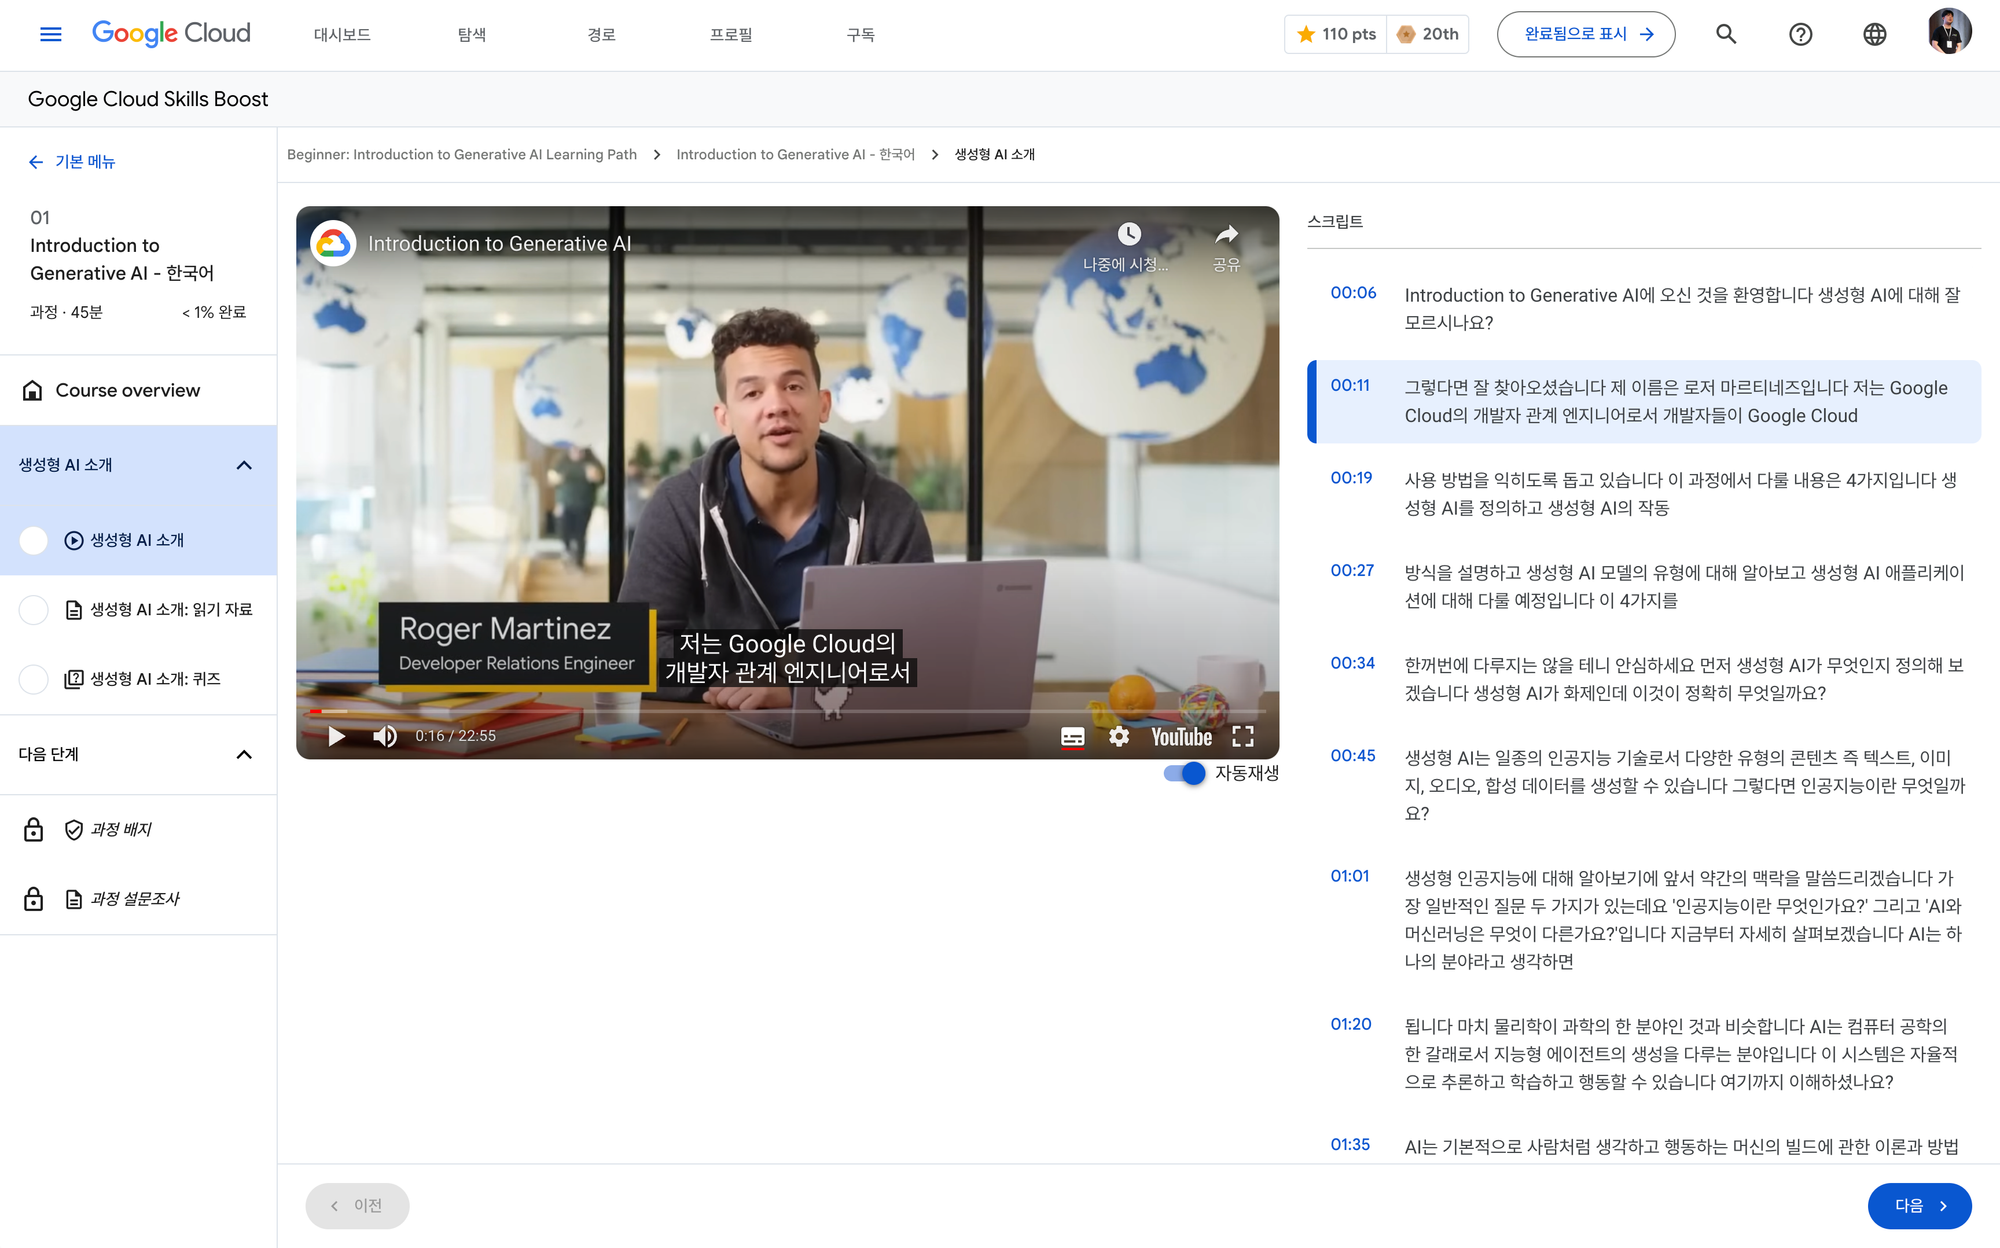2000x1248 pixels.
Task: Open 프로필 in top navigation
Action: [x=731, y=34]
